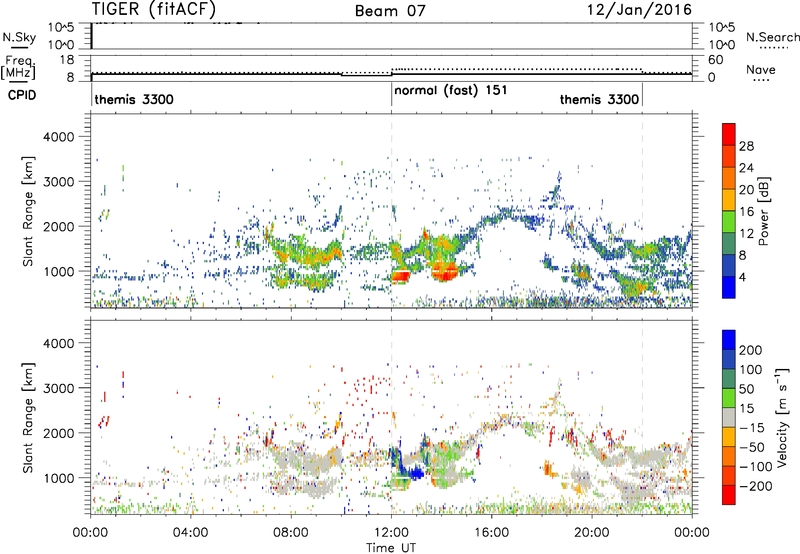Select the Freq. [MHz] axis label

click(18, 67)
